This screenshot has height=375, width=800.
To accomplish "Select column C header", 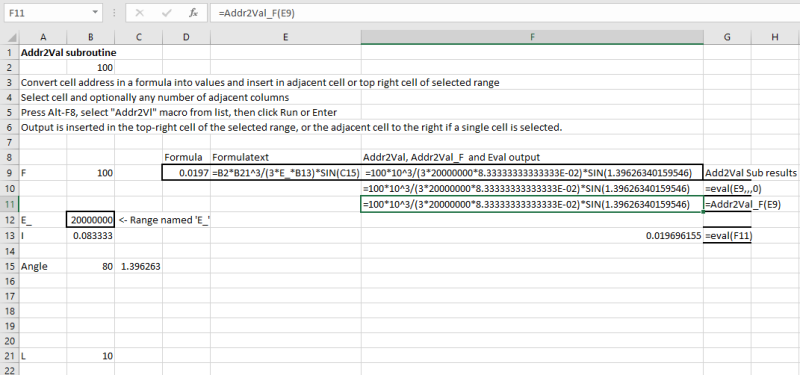I will coord(138,37).
